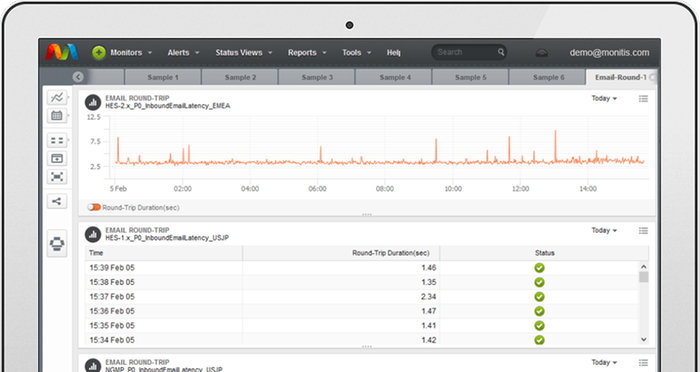Click the add window module sidebar icon
The width and height of the screenshot is (700, 372).
(x=57, y=159)
